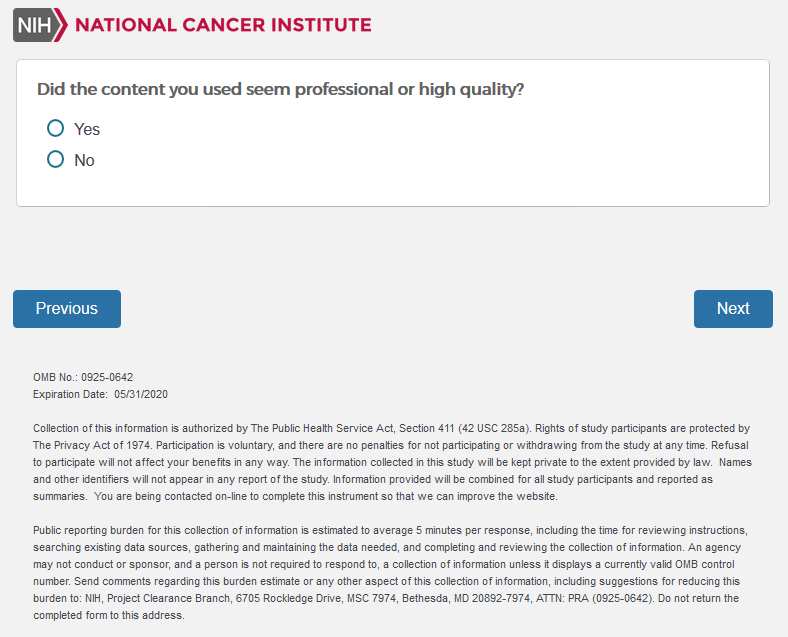This screenshot has width=788, height=637.
Task: Go back with the Previous button
Action: (67, 309)
